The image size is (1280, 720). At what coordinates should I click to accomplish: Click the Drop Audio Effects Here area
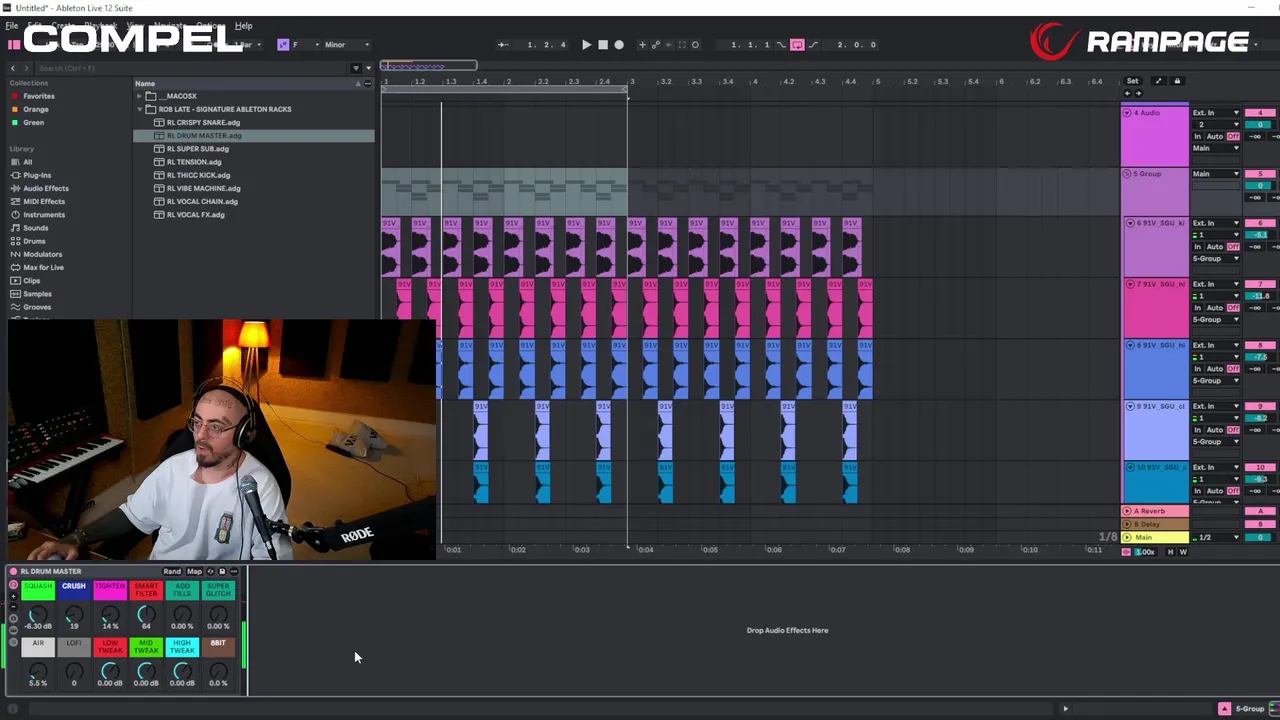(787, 631)
